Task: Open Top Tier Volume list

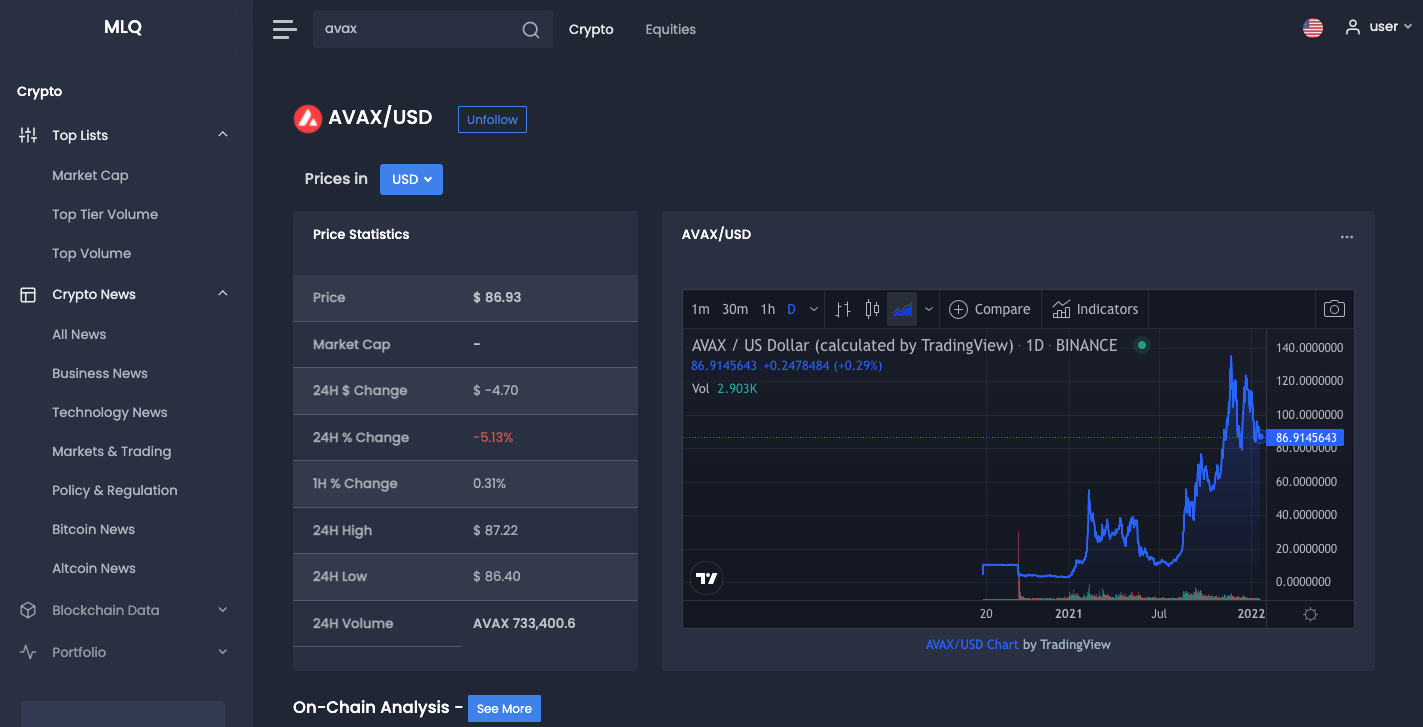Action: [x=105, y=214]
